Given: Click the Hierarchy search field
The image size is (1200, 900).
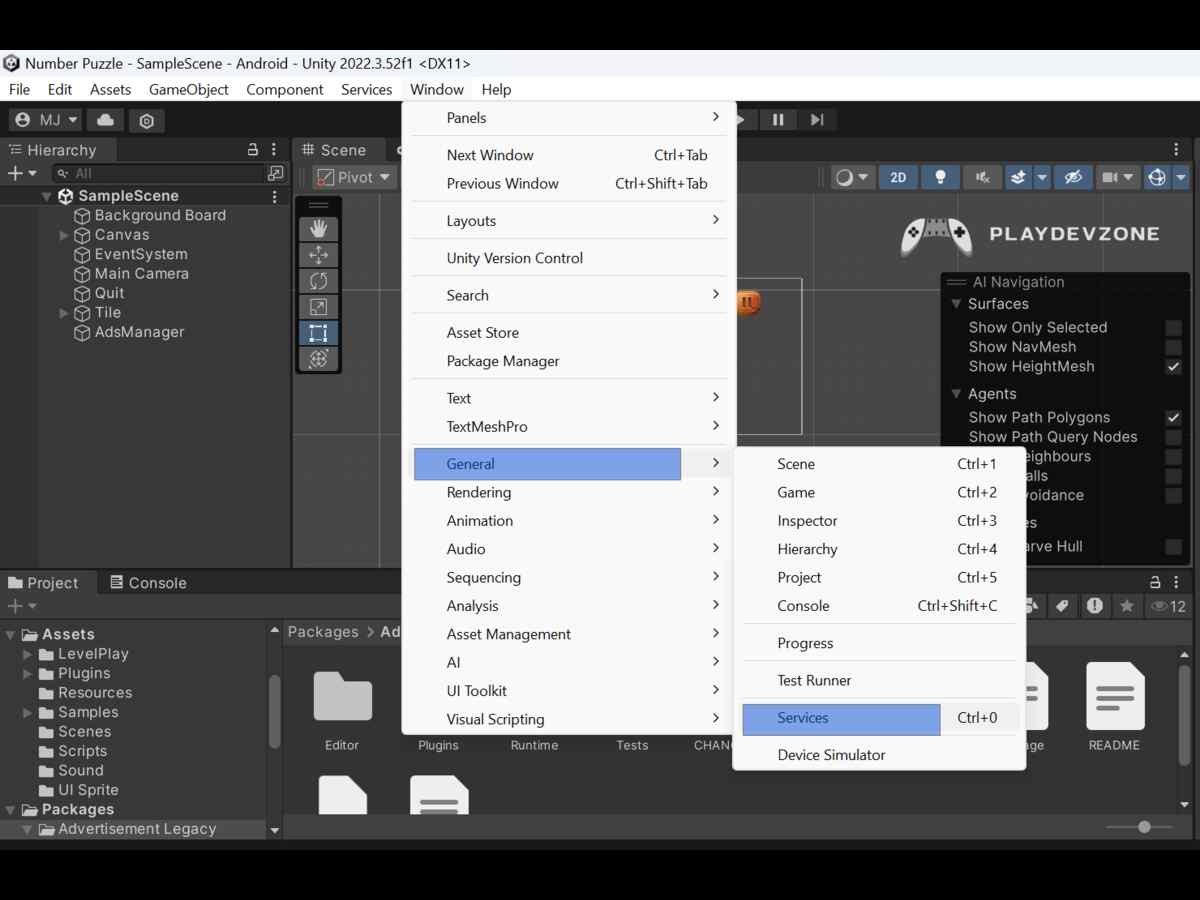Looking at the screenshot, I should (x=158, y=173).
